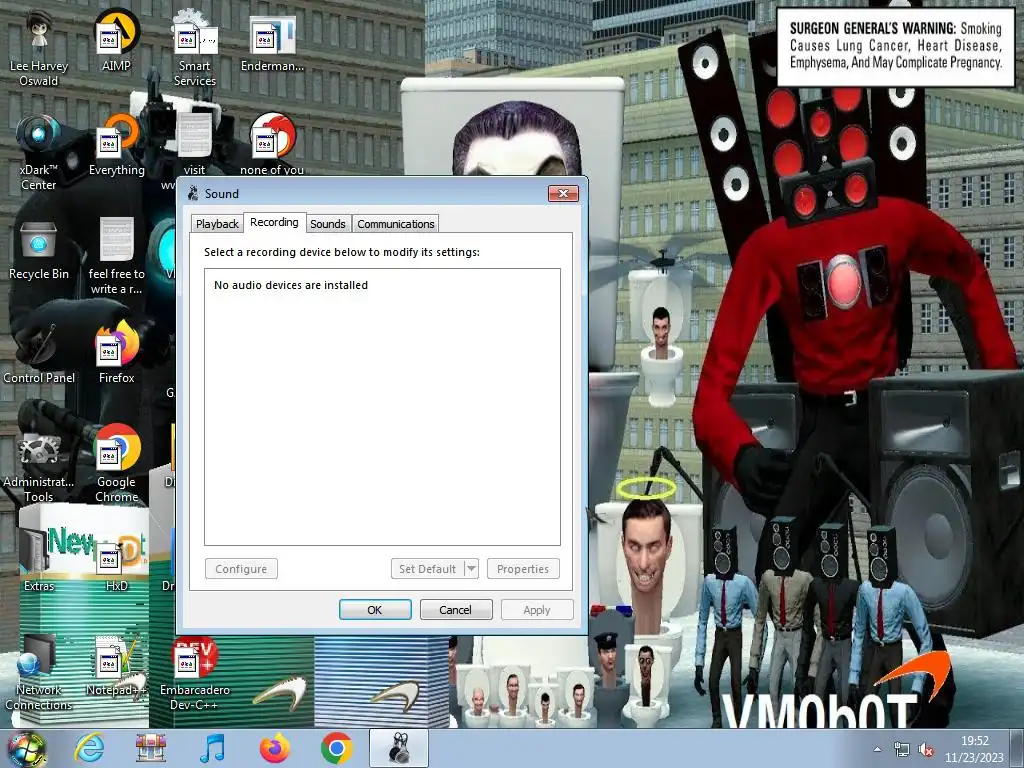
Task: Launch the Firefox desktop shortcut
Action: 116,354
